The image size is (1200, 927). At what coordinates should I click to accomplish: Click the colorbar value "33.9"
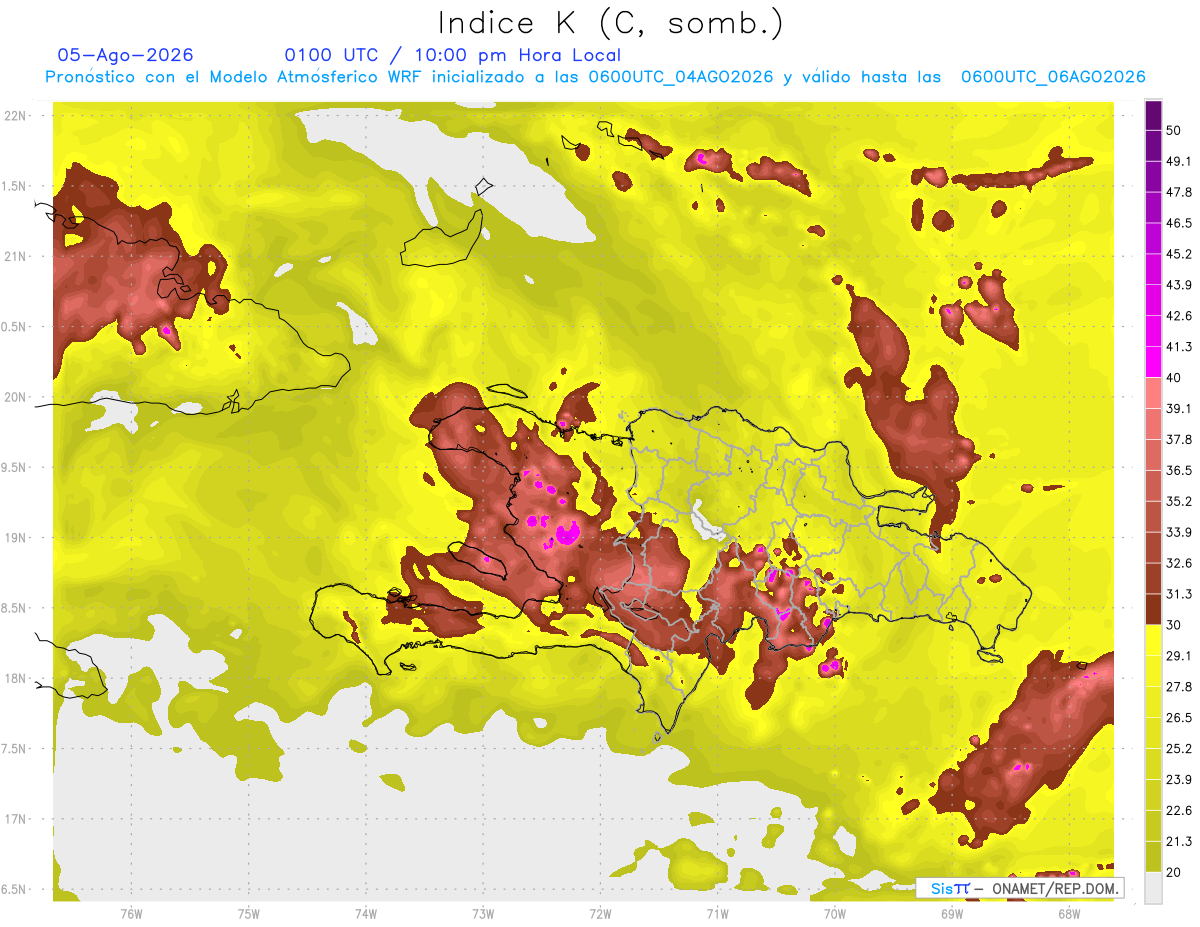pos(1180,532)
